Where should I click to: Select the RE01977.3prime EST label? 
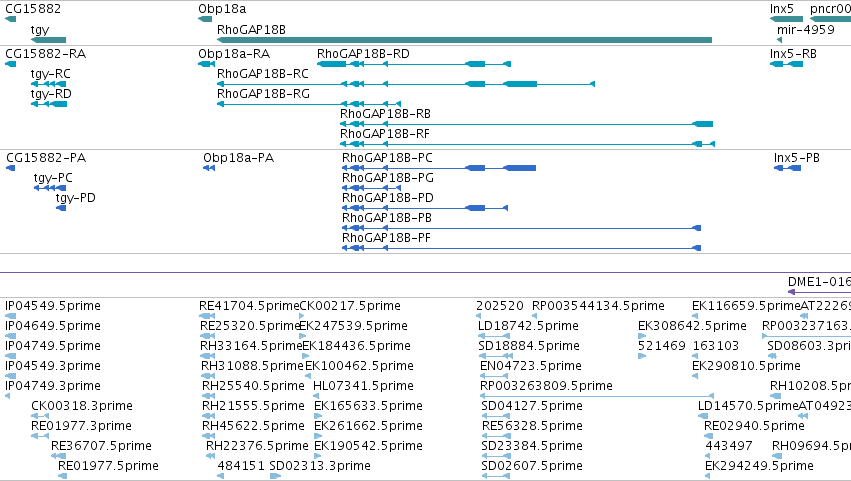[x=81, y=426]
